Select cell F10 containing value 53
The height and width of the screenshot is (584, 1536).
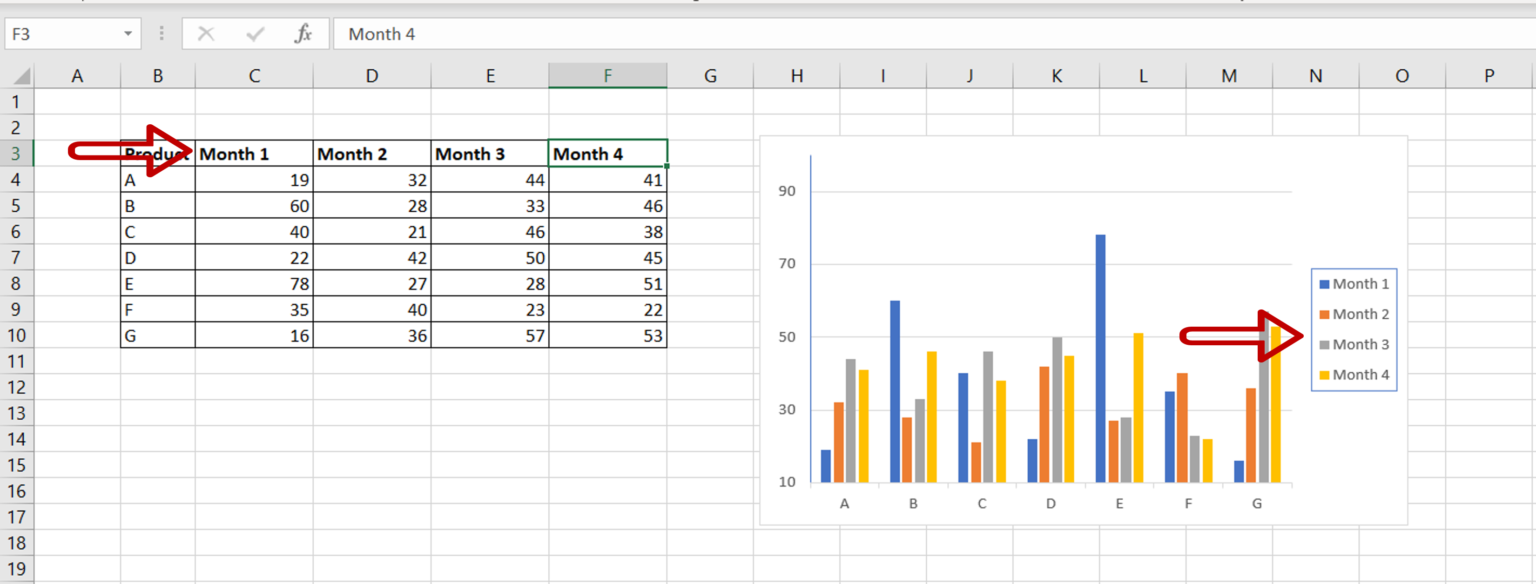tap(607, 335)
